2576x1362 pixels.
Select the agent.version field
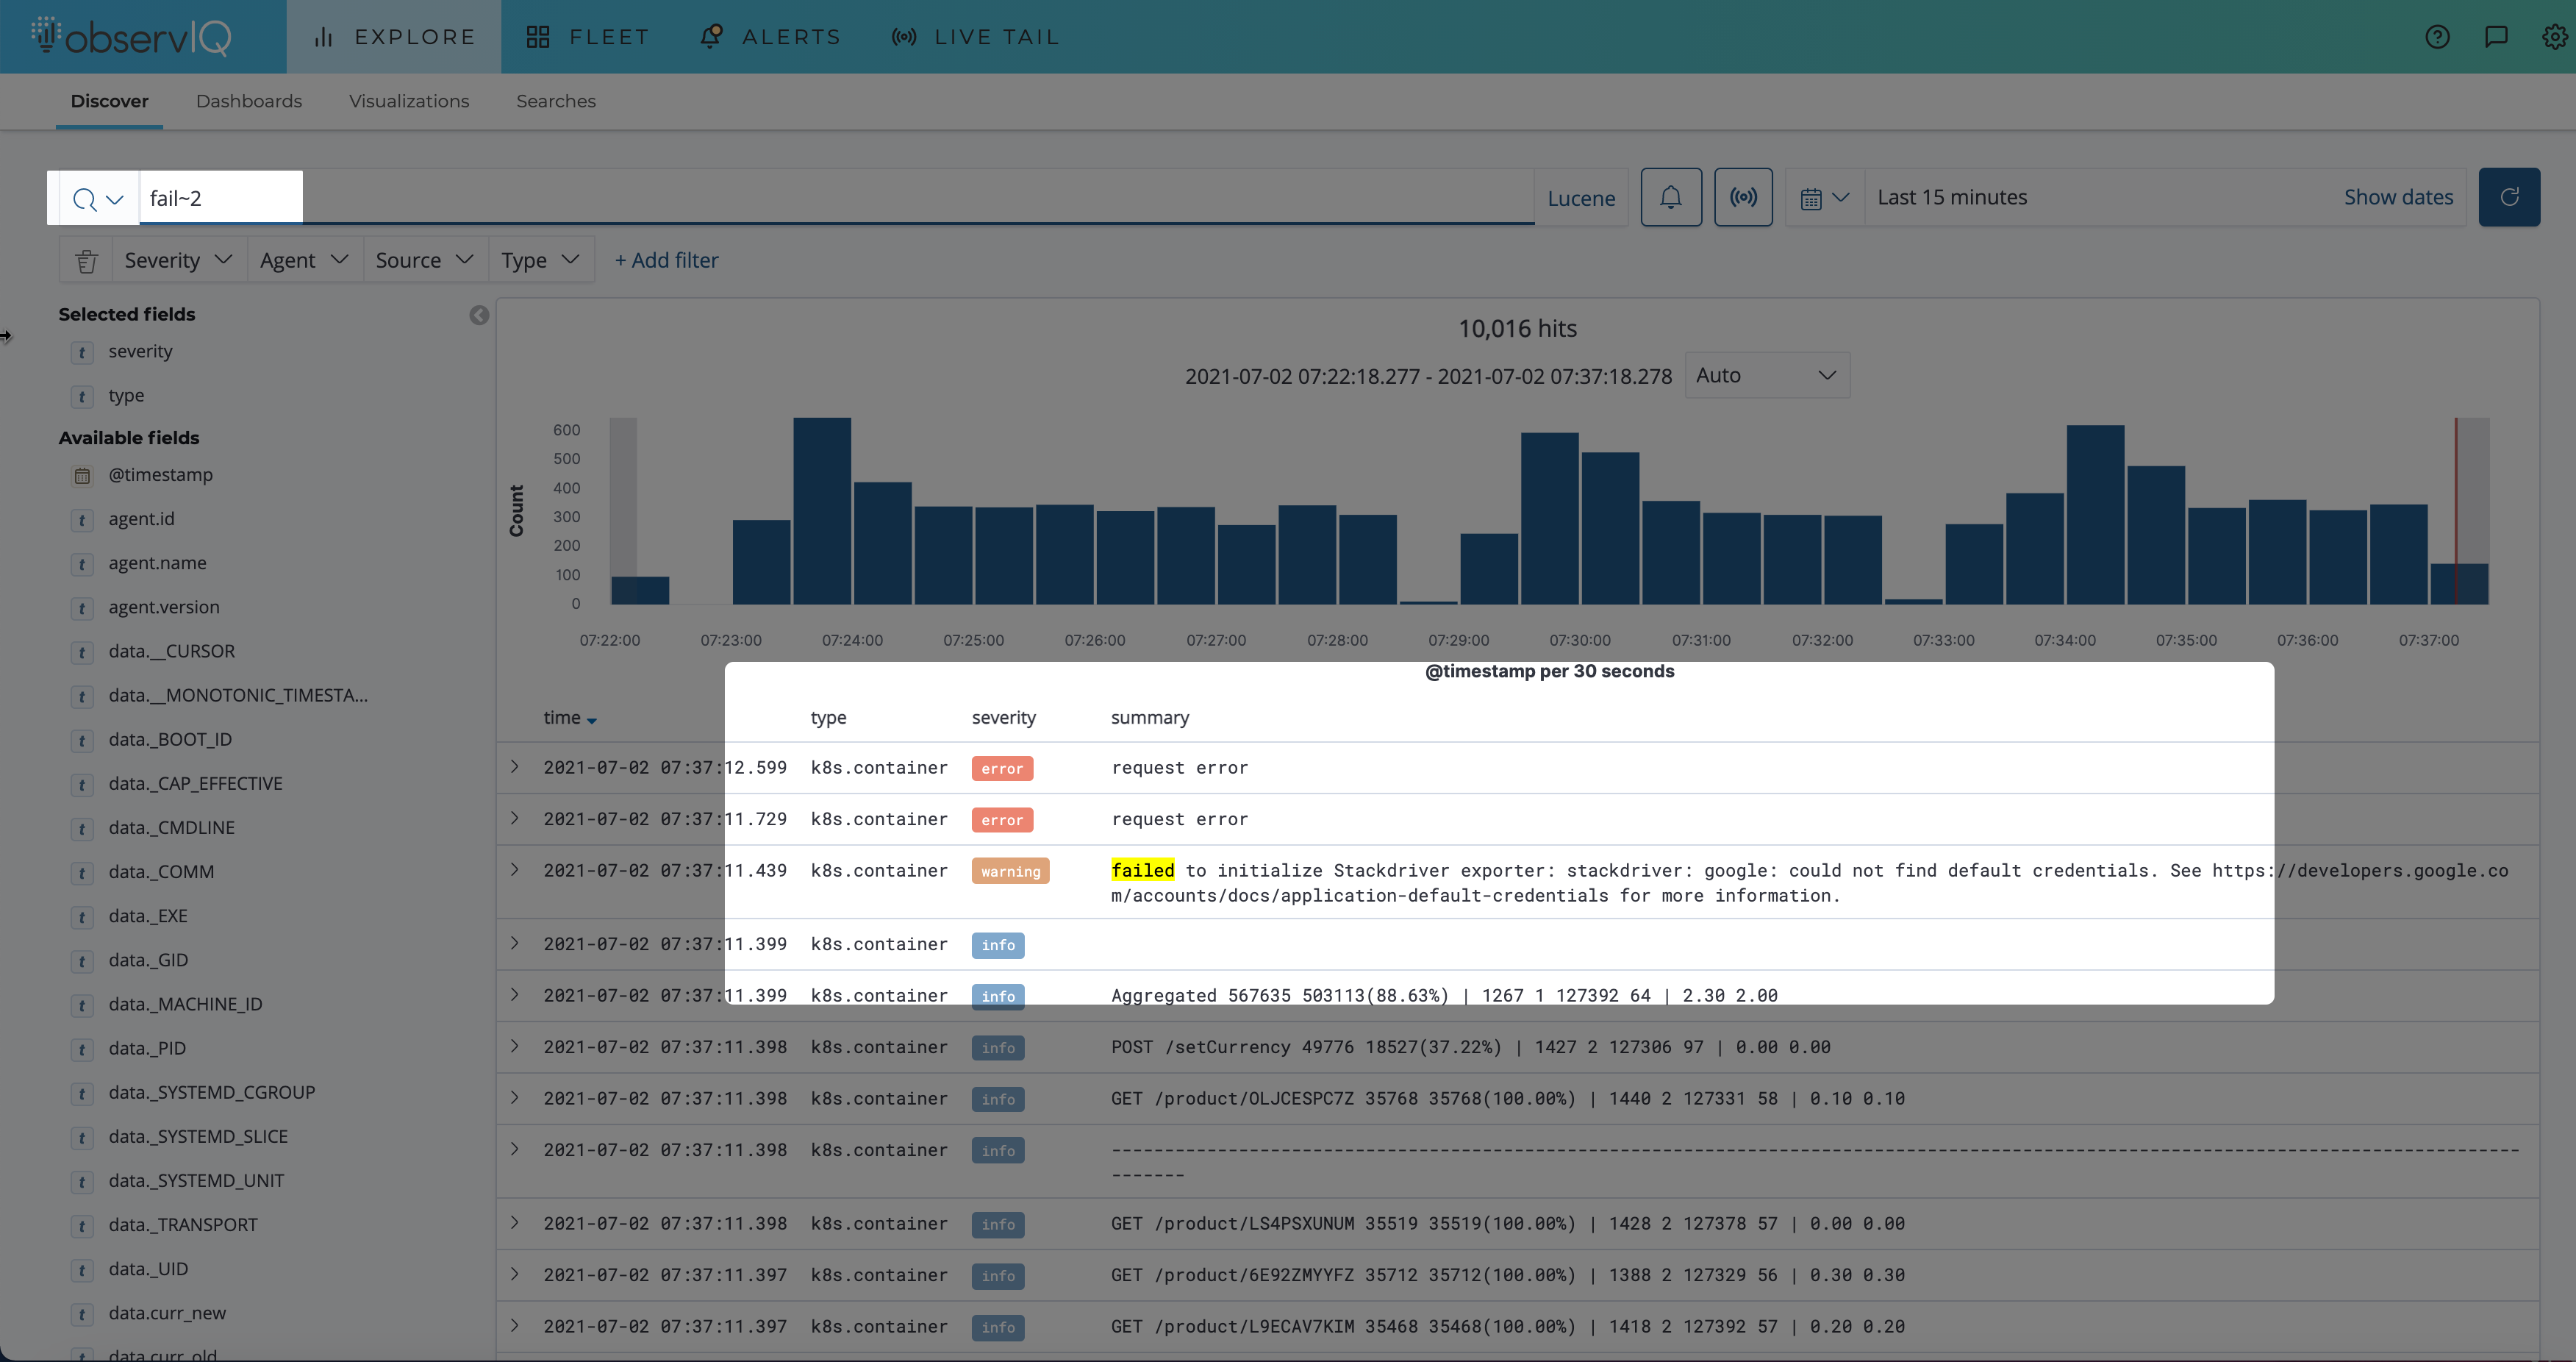(164, 607)
